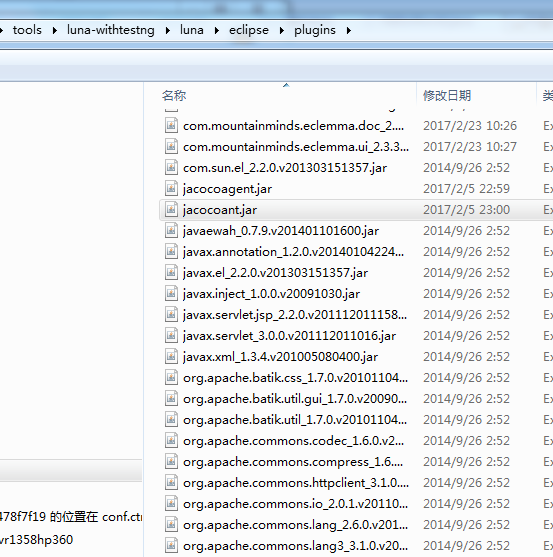Expand the arrow after luna-withtestng breadcrumb
This screenshot has width=553, height=557.
(x=168, y=31)
